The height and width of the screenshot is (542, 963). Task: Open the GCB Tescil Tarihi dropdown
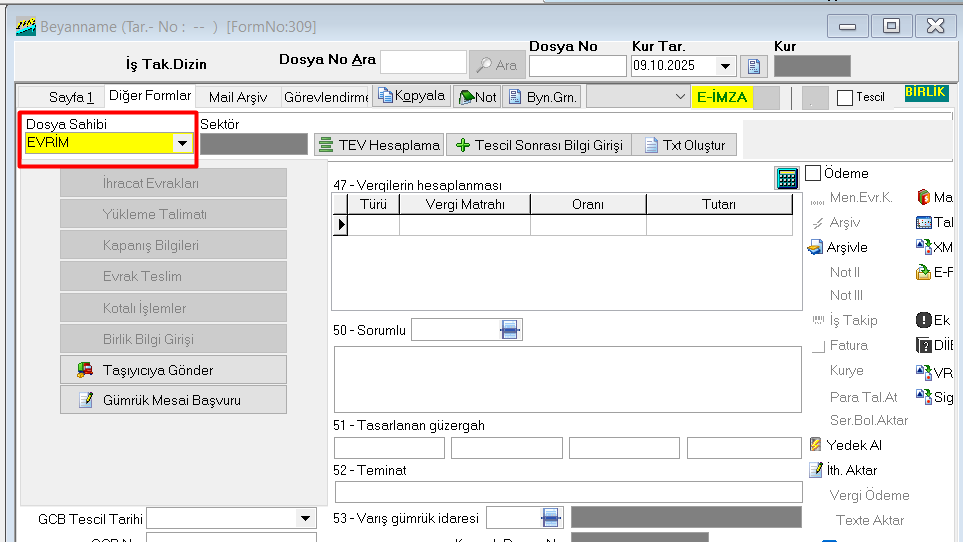[305, 518]
